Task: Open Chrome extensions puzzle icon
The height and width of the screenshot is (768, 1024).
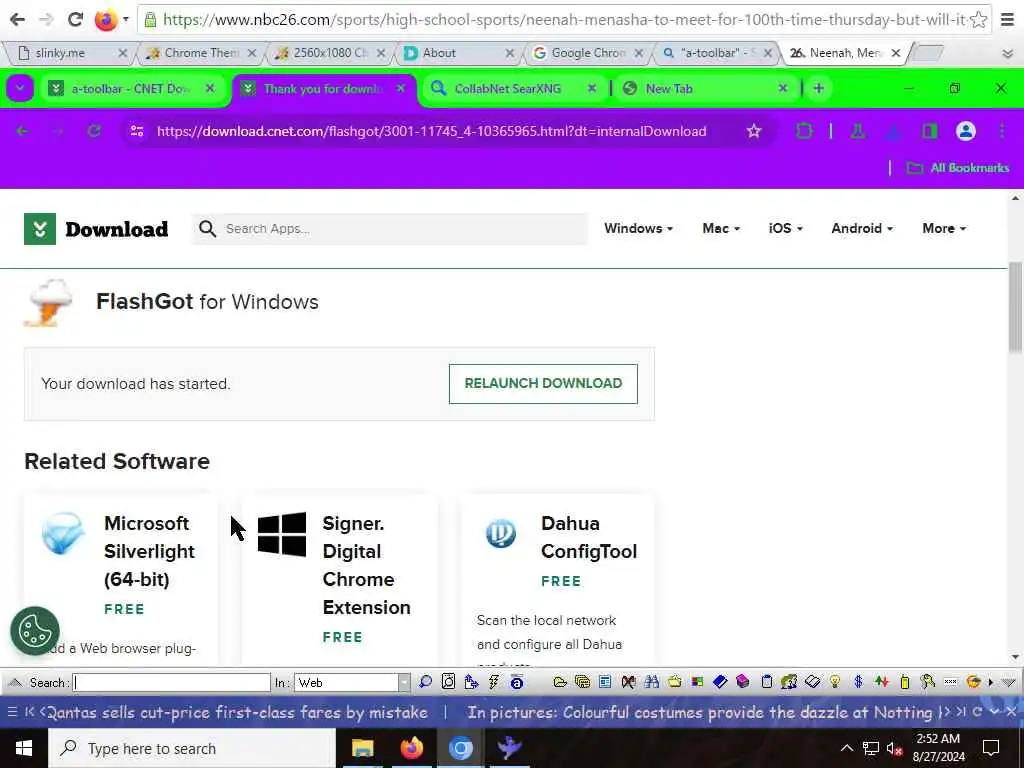Action: 805,131
